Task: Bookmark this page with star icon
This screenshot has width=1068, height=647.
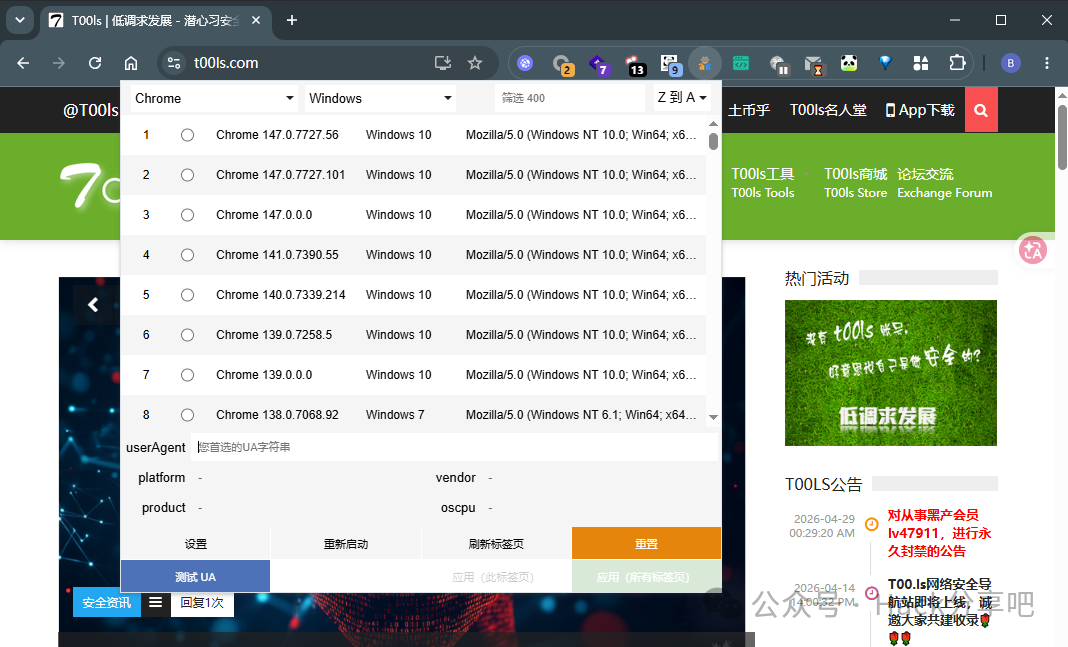Action: coord(475,63)
